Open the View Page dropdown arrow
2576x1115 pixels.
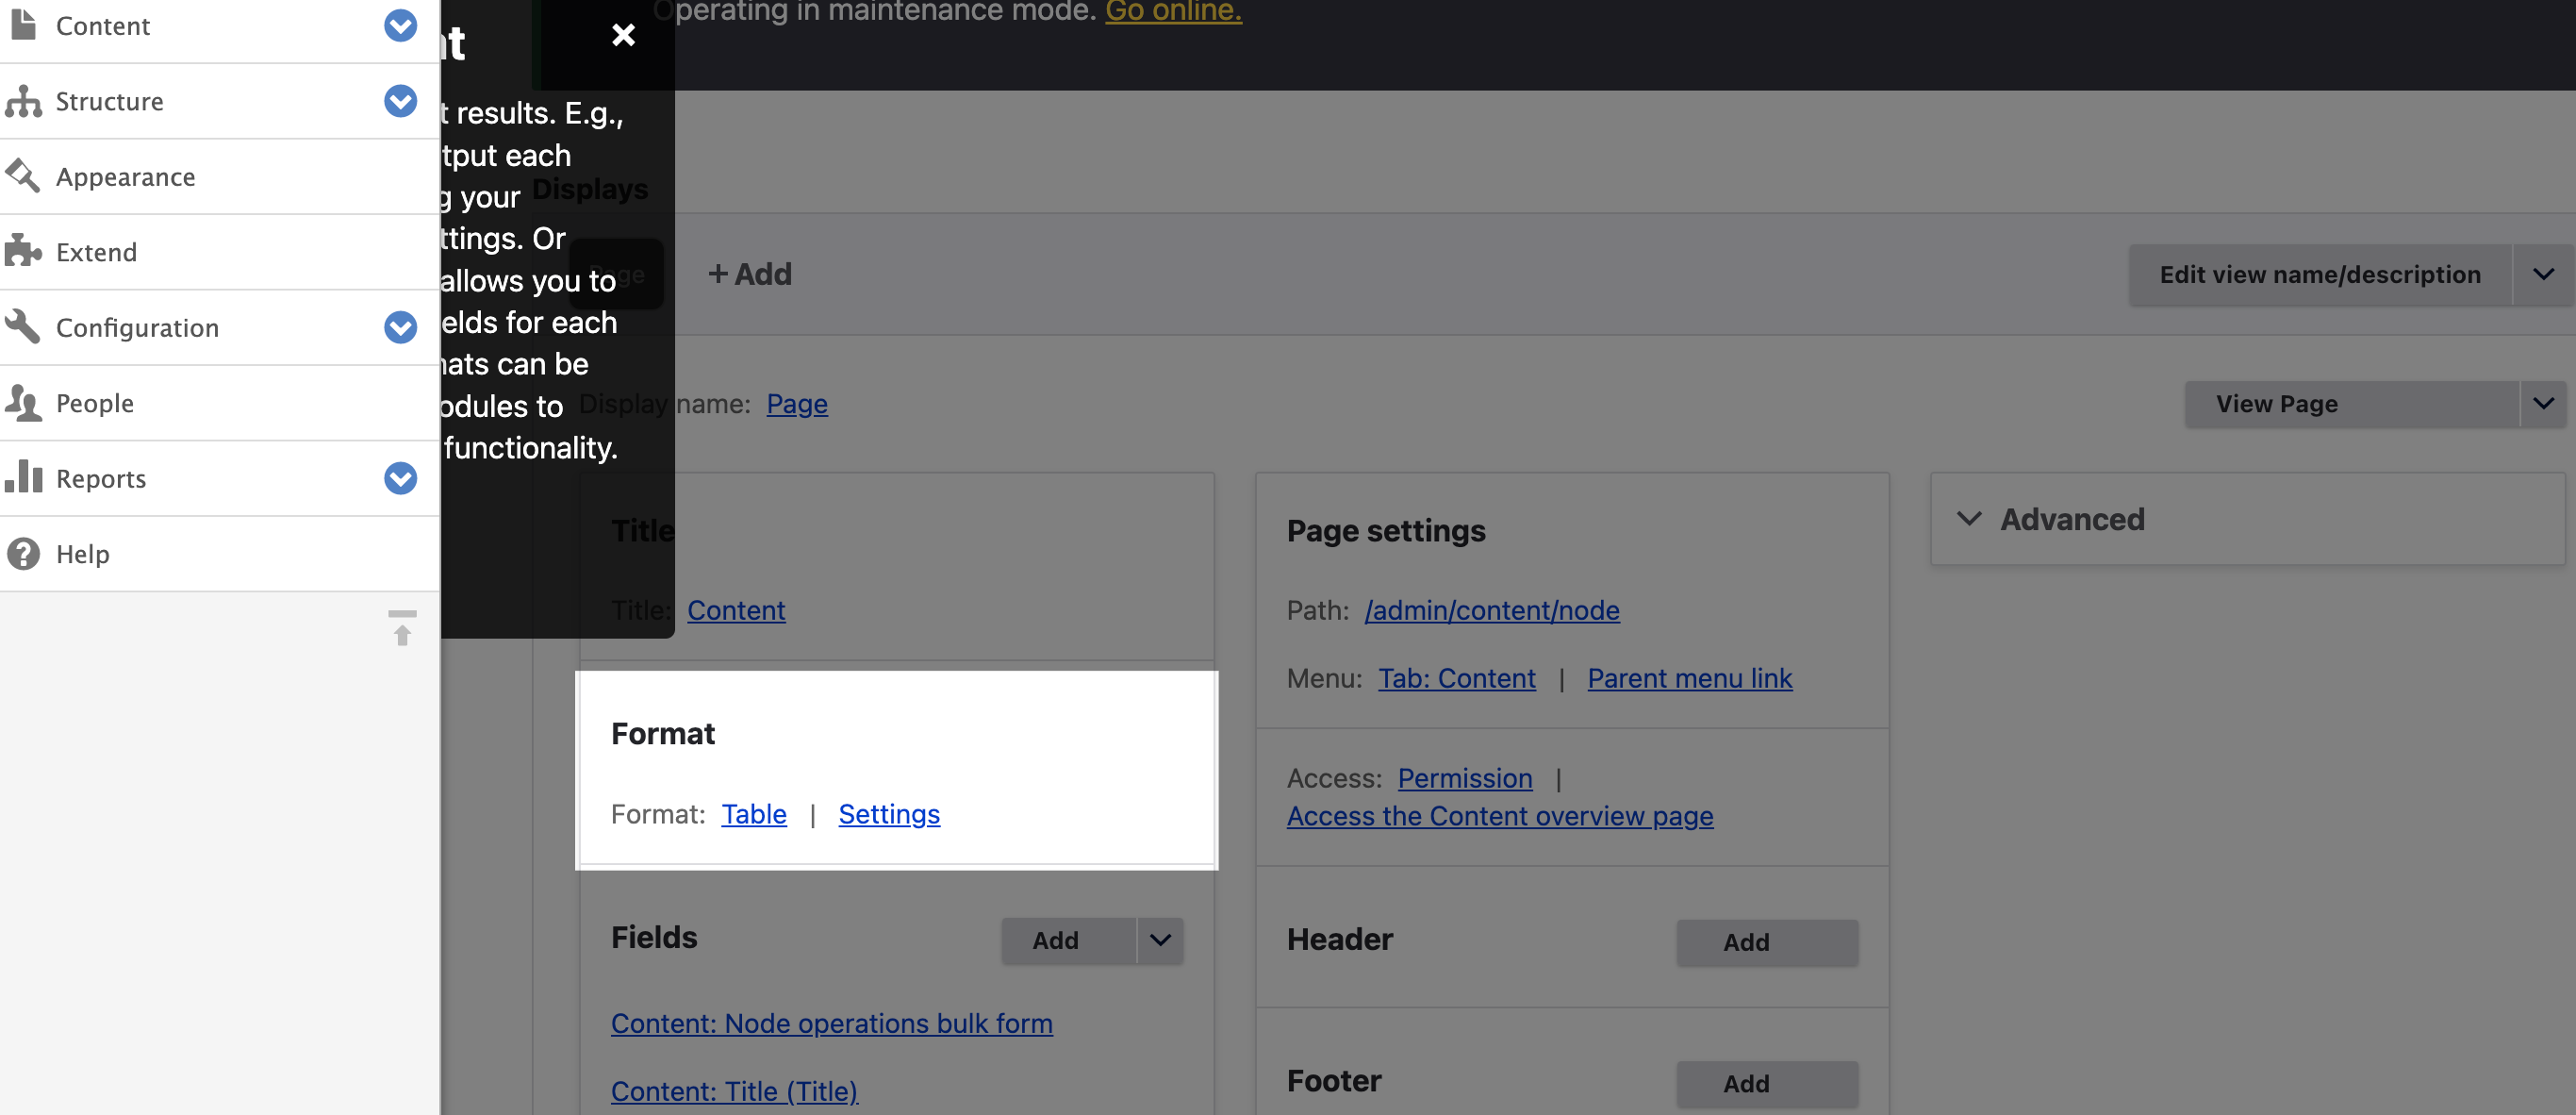coord(2542,404)
